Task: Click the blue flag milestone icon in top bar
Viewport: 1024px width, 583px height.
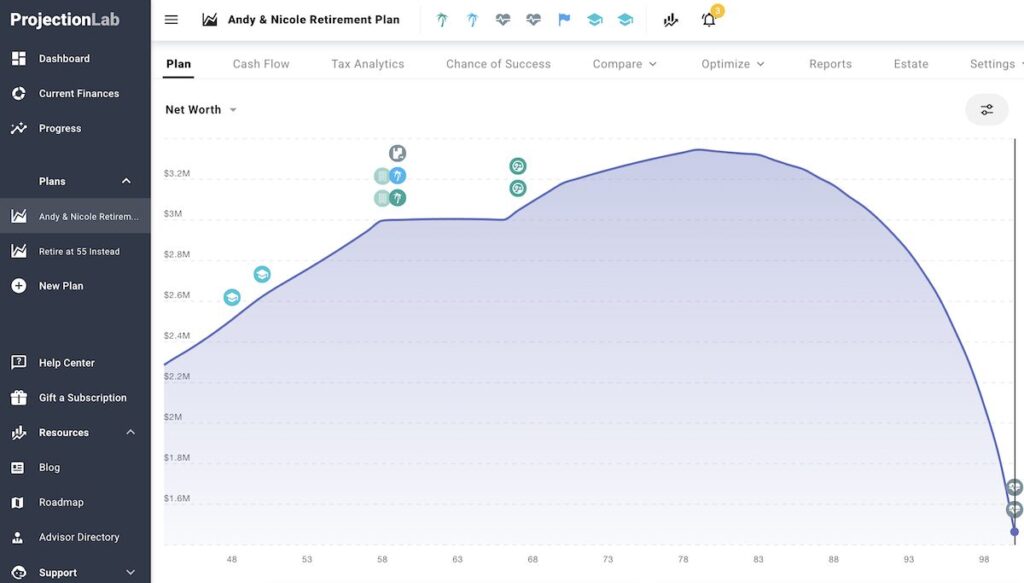Action: click(564, 20)
